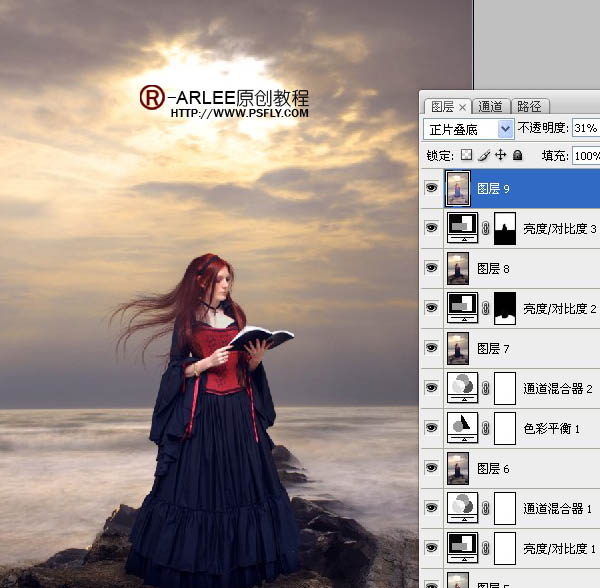Select the 图层 6 layer thumbnail
Image resolution: width=600 pixels, height=588 pixels.
(x=459, y=468)
